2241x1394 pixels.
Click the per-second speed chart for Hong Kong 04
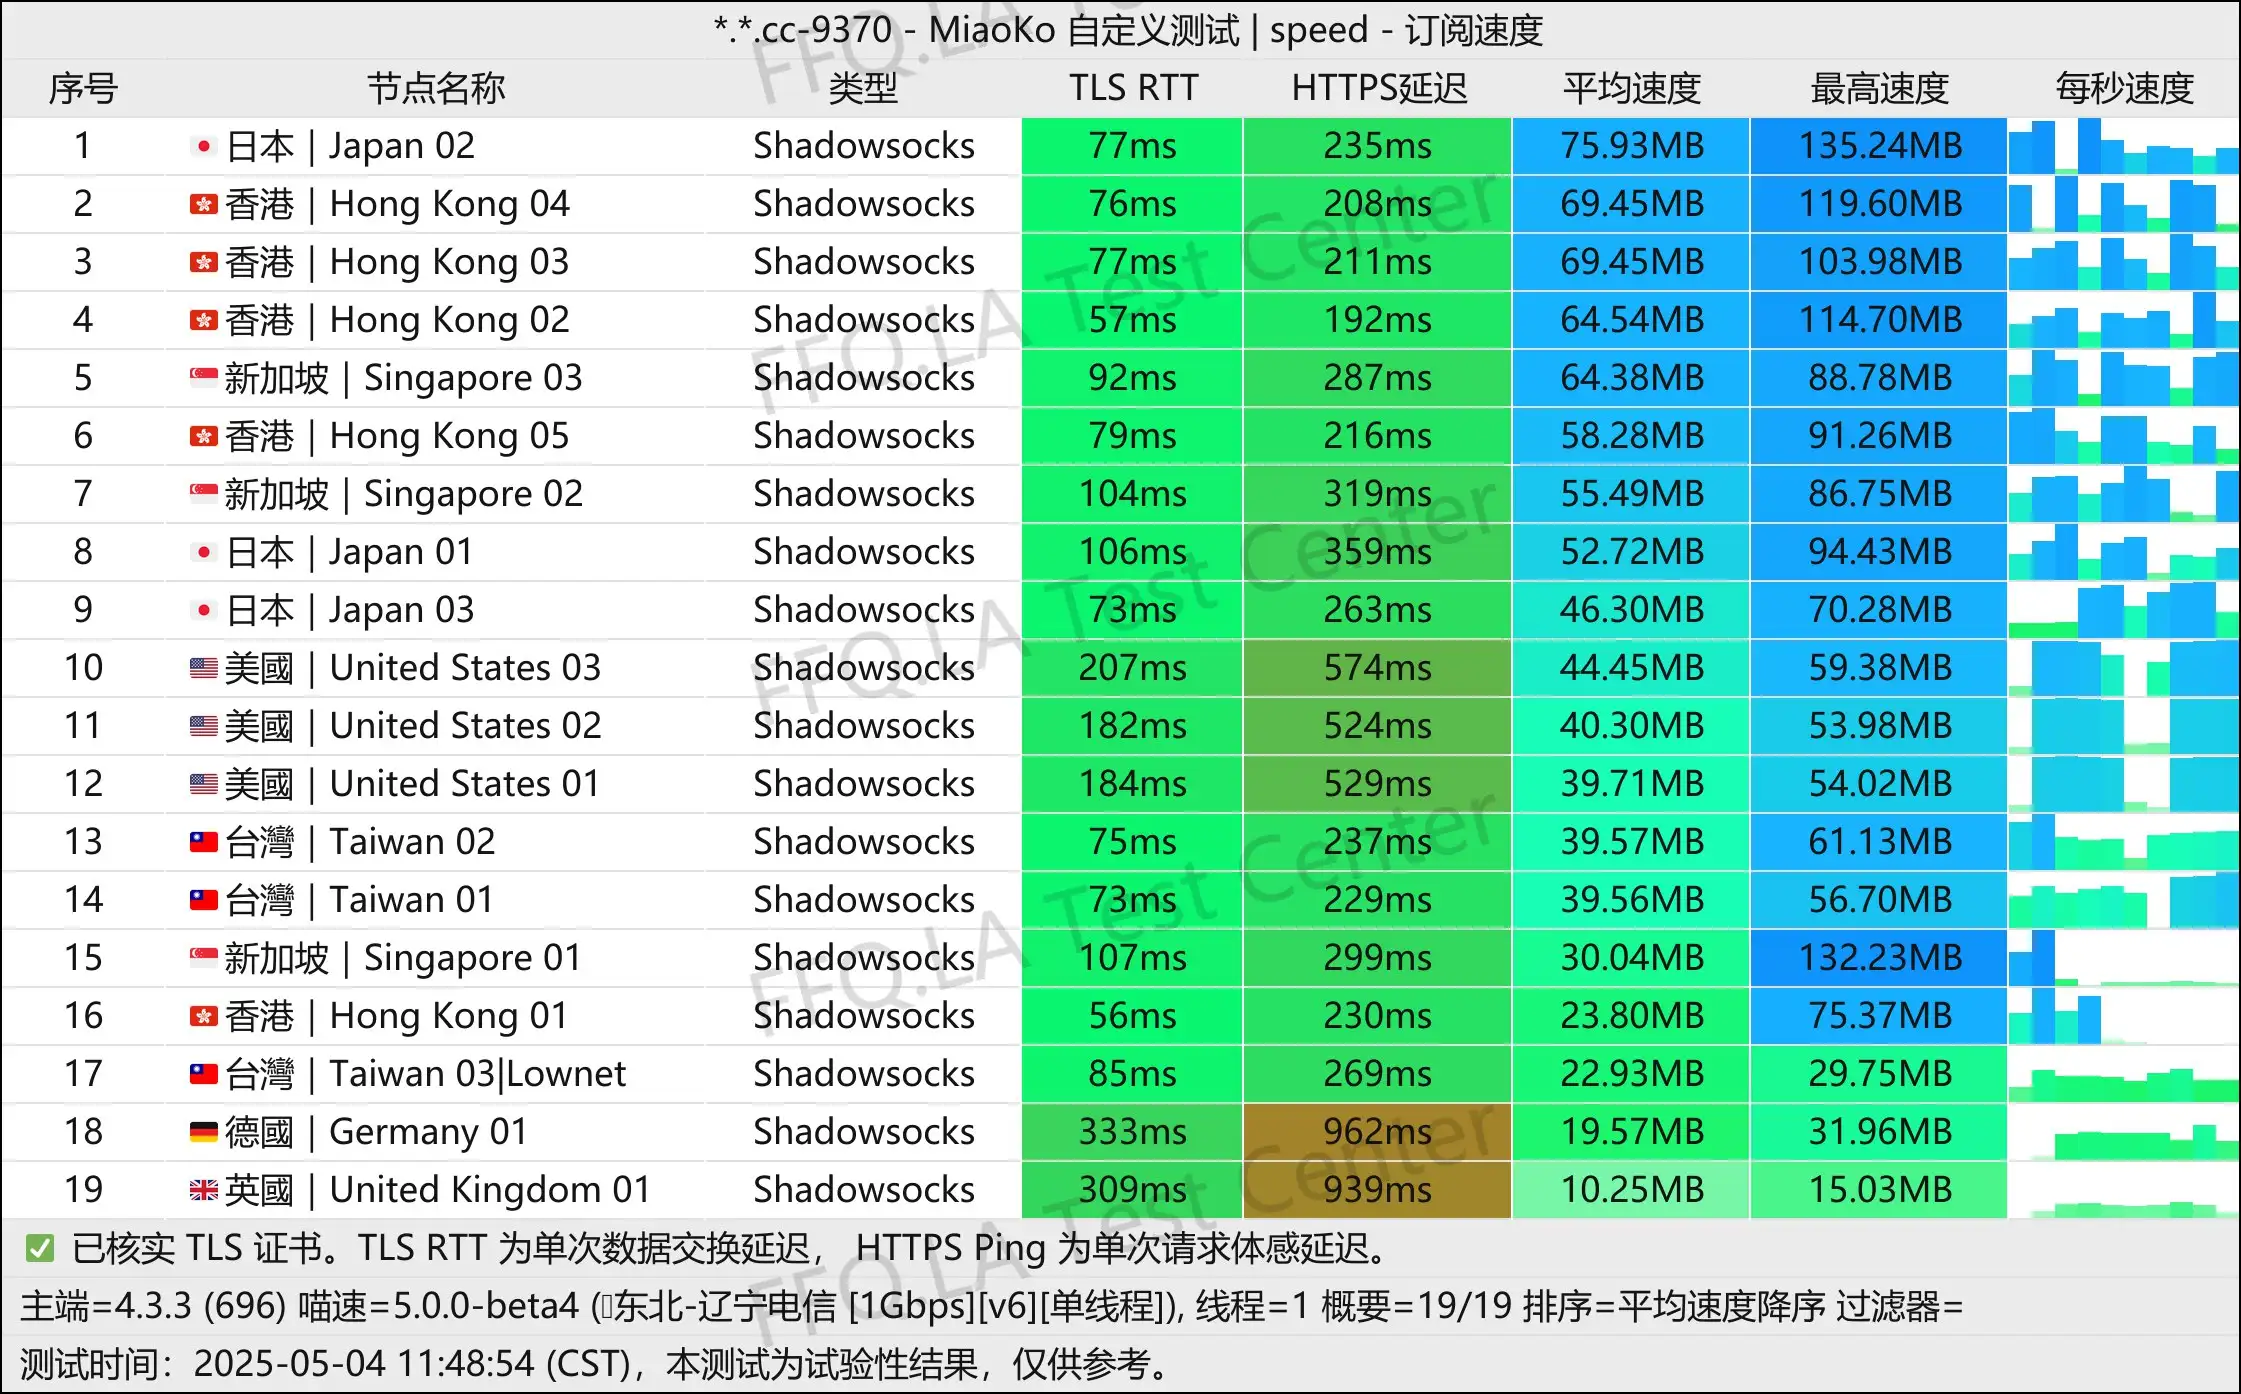coord(2124,204)
